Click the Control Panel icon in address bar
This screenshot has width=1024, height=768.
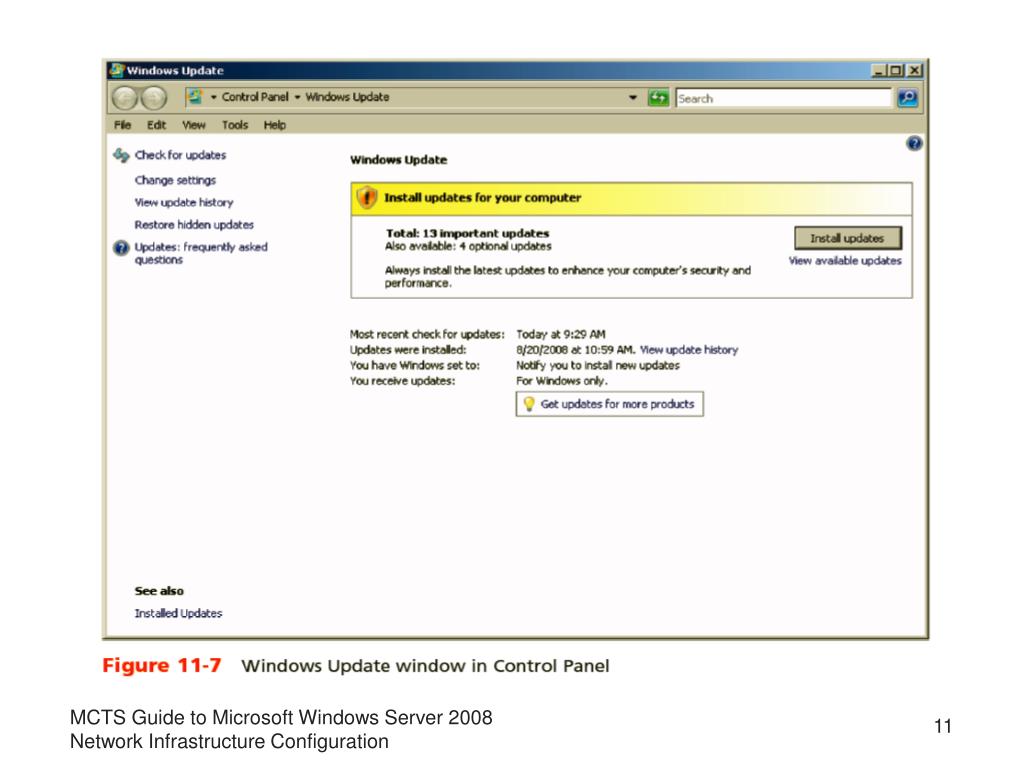[x=195, y=97]
